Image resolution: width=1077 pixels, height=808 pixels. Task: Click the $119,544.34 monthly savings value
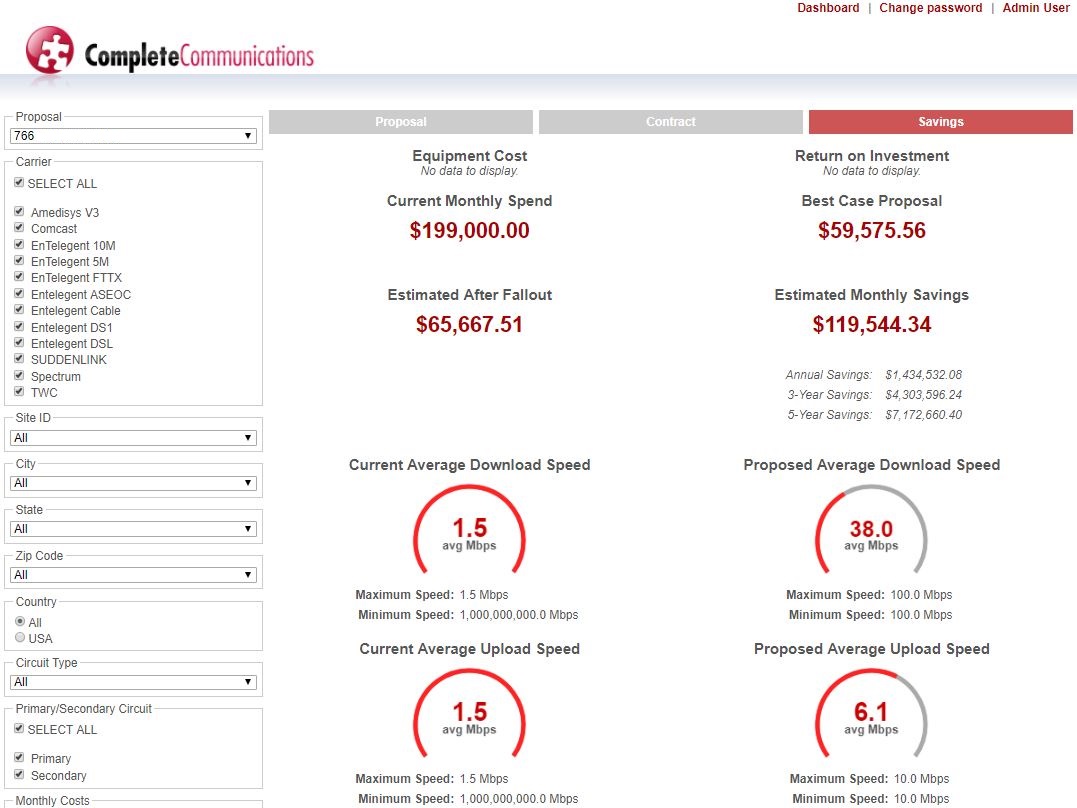(872, 324)
